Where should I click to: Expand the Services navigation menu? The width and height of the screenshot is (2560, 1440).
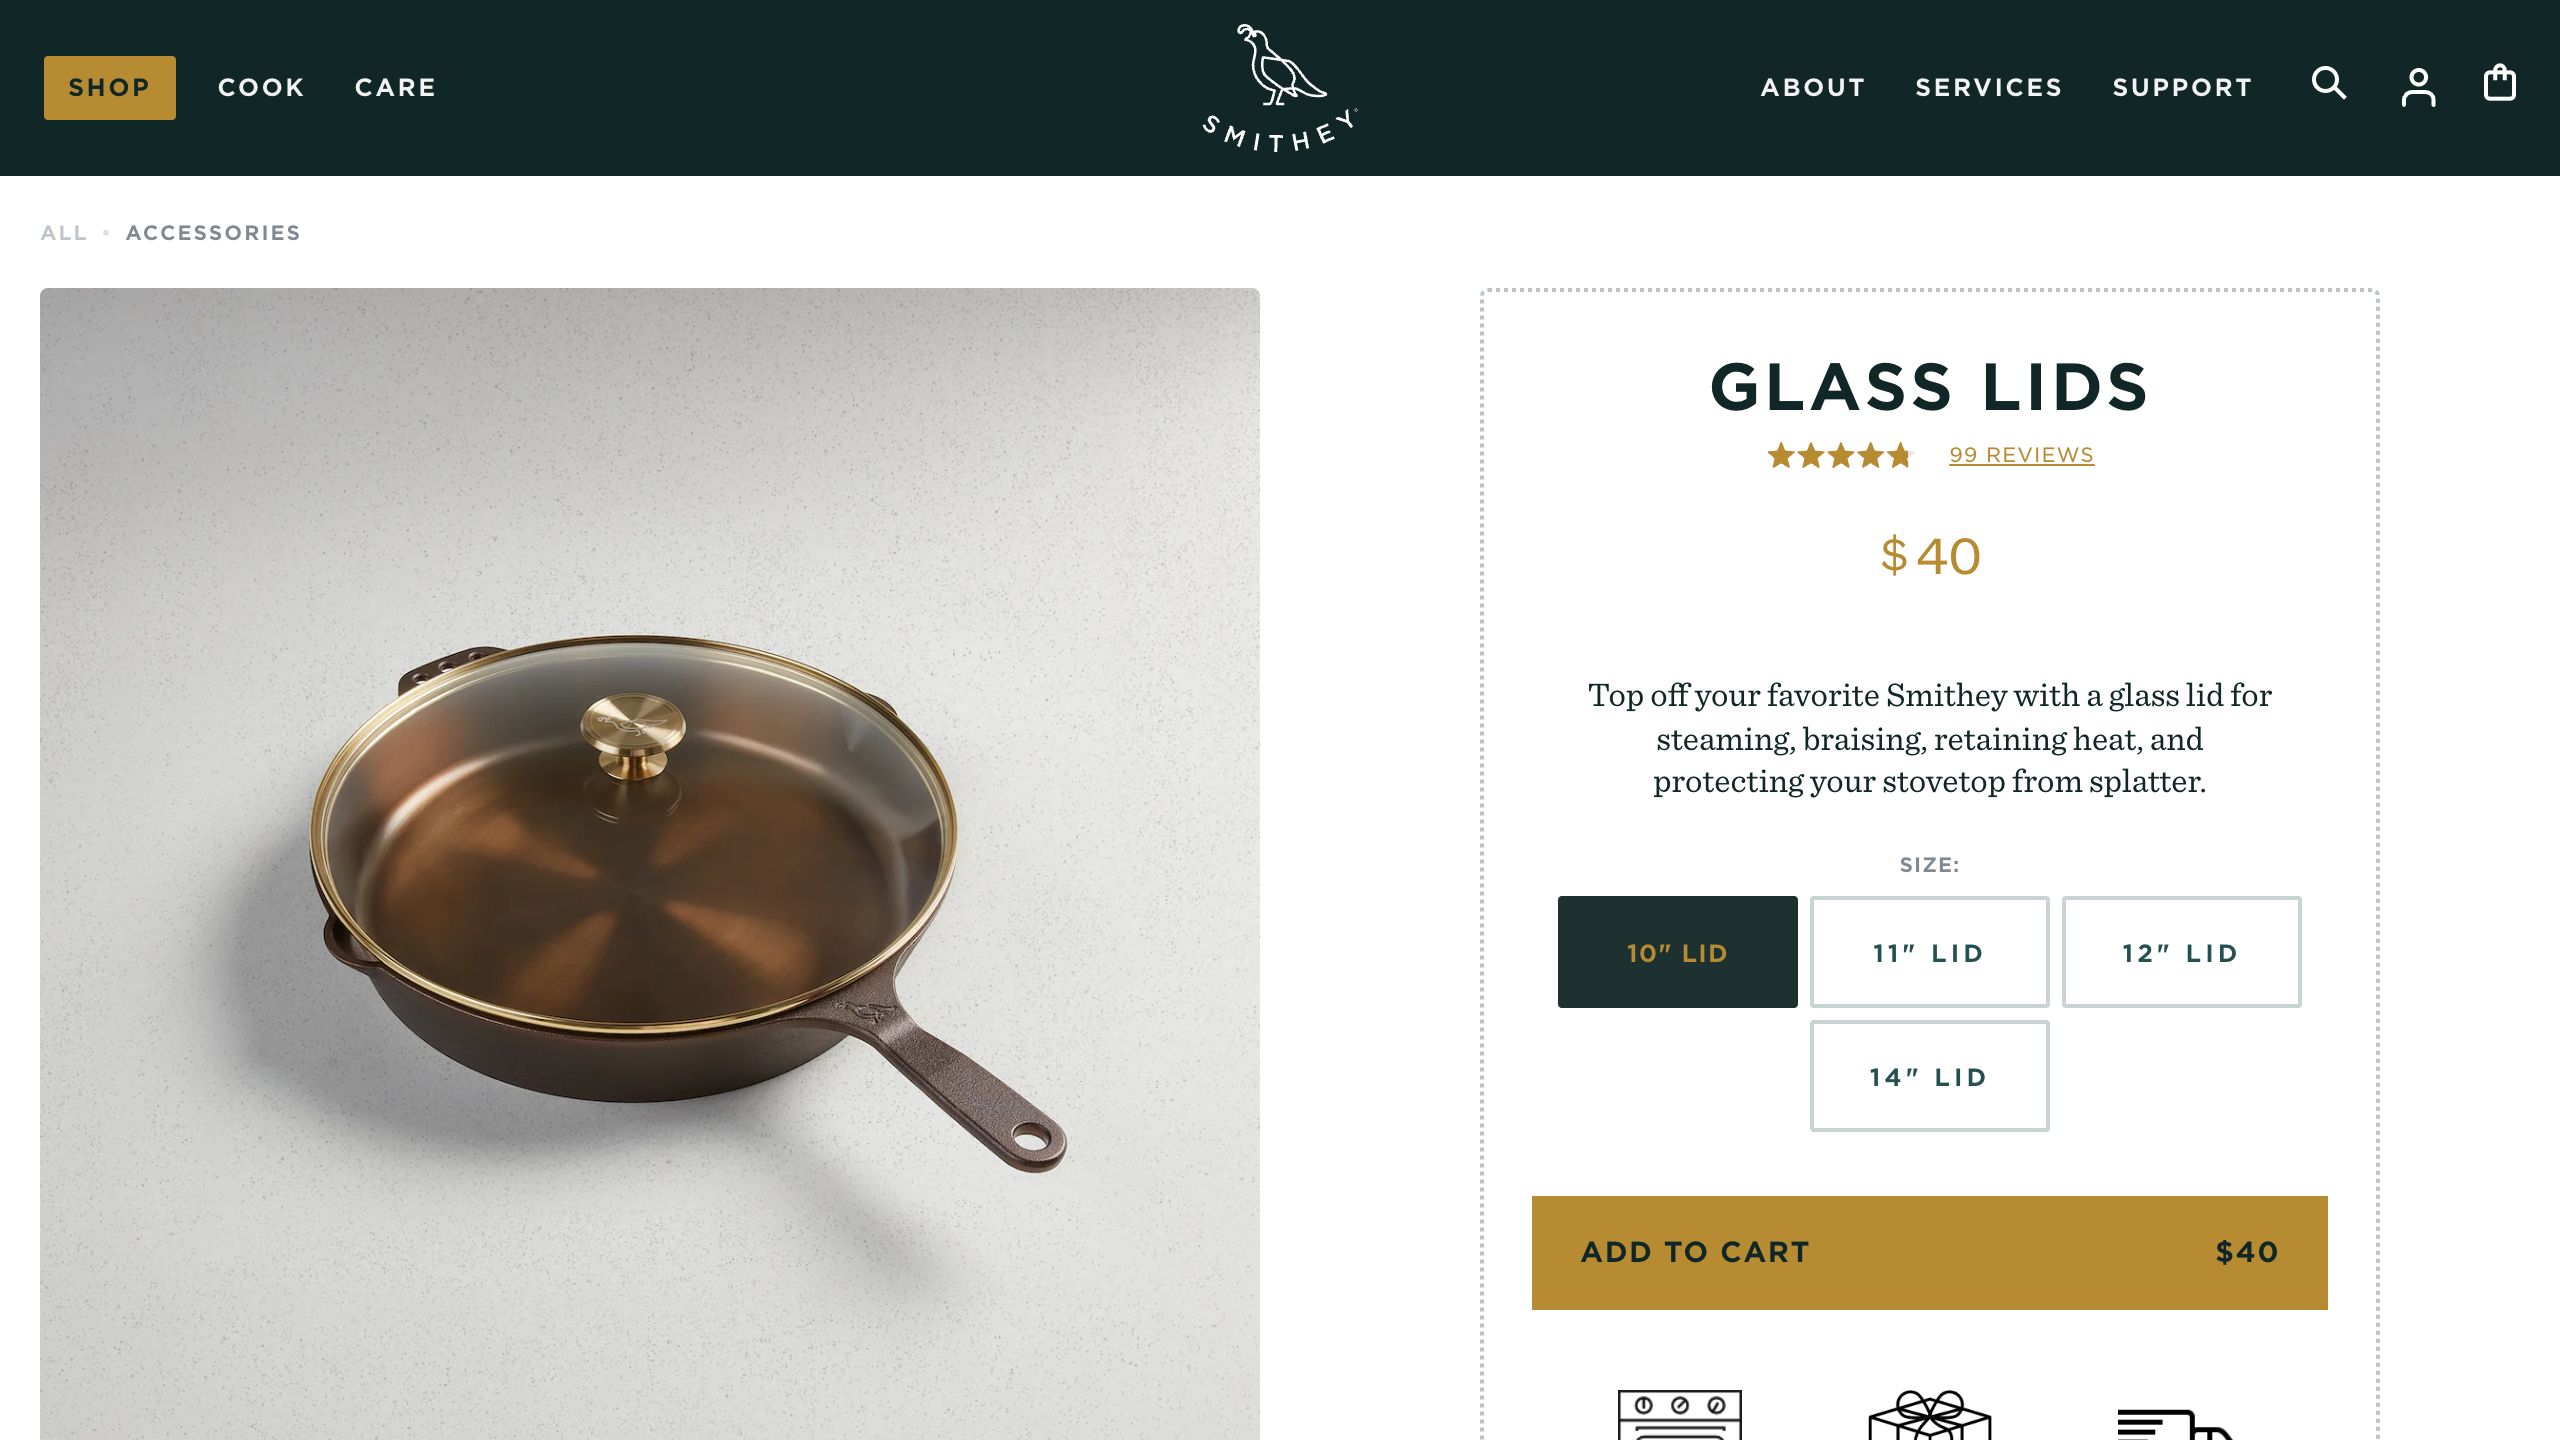[1989, 88]
